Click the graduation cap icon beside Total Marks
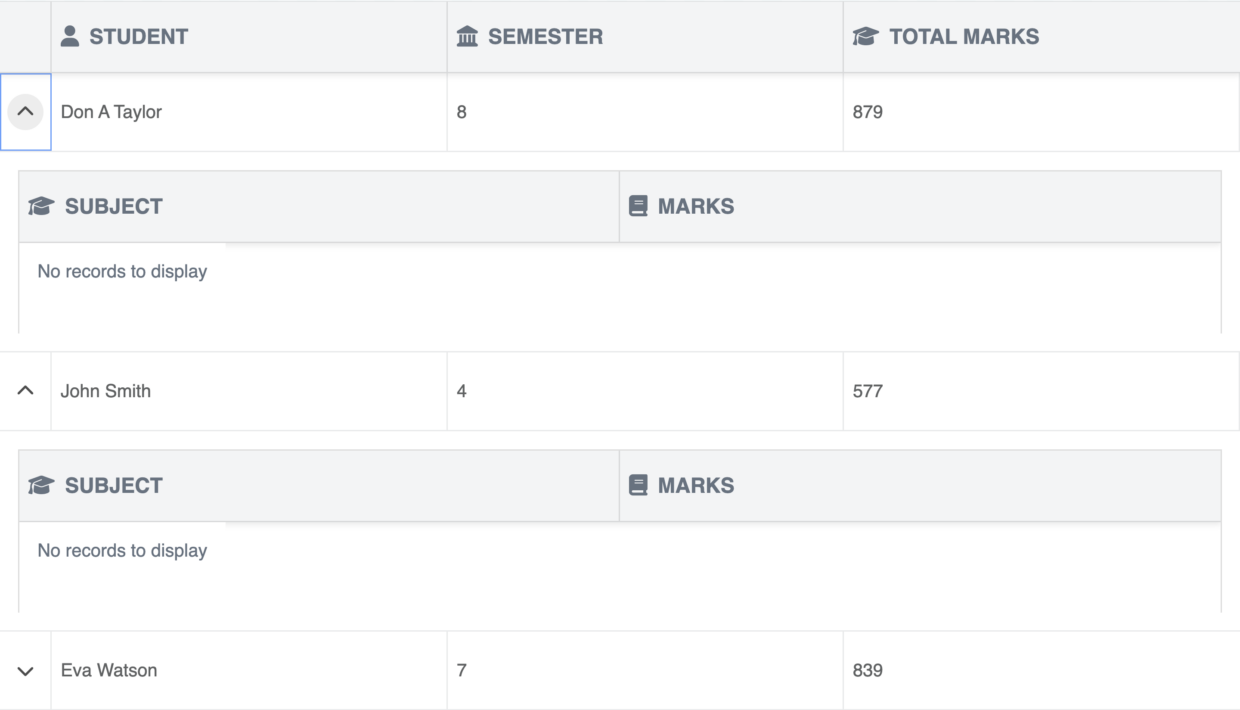This screenshot has height=710, width=1240. tap(865, 37)
